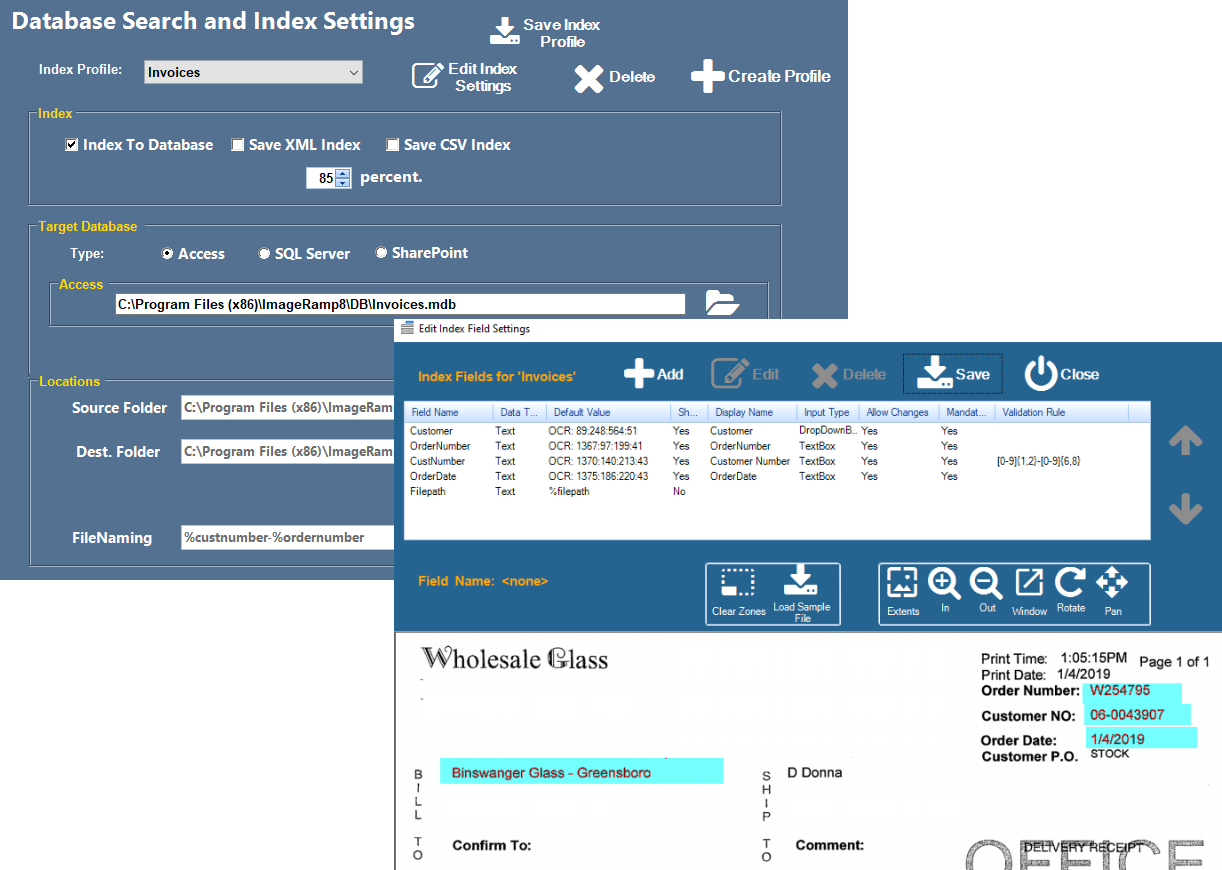
Task: Select the CustNumber field row
Action: click(x=777, y=461)
